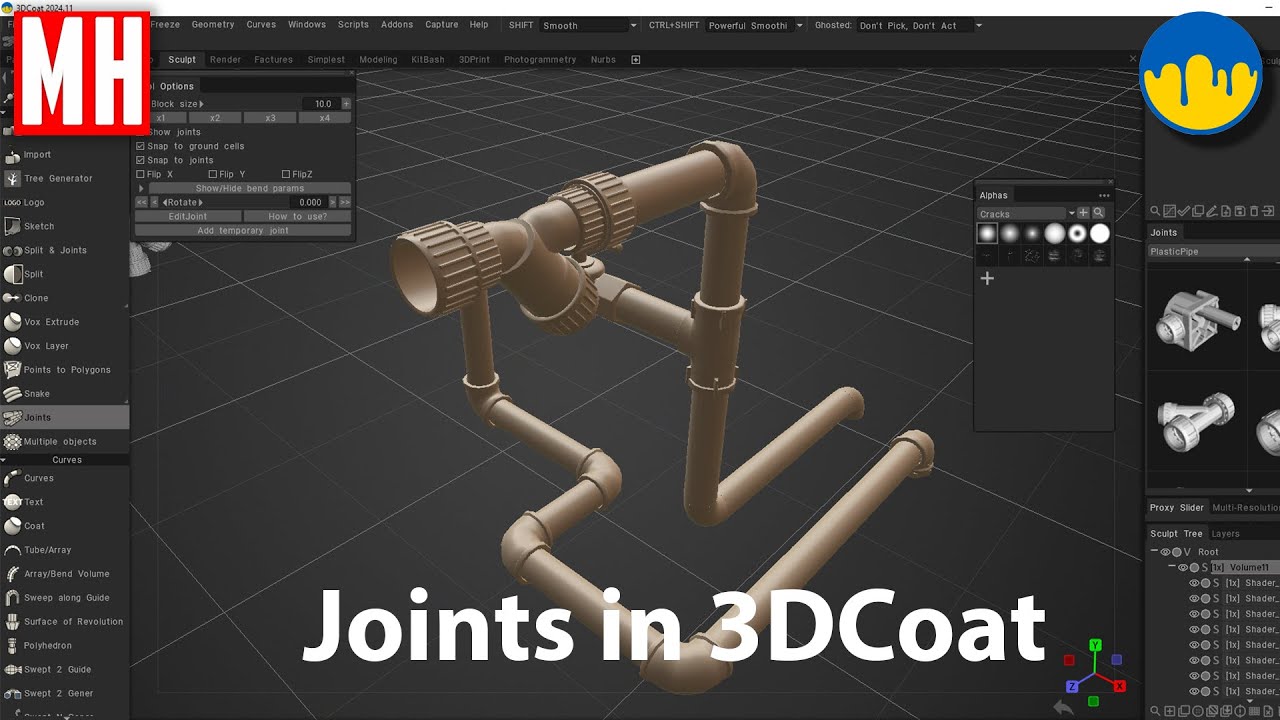Image resolution: width=1280 pixels, height=720 pixels.
Task: Click the Alphas panel search magnifier icon
Action: (x=1098, y=213)
